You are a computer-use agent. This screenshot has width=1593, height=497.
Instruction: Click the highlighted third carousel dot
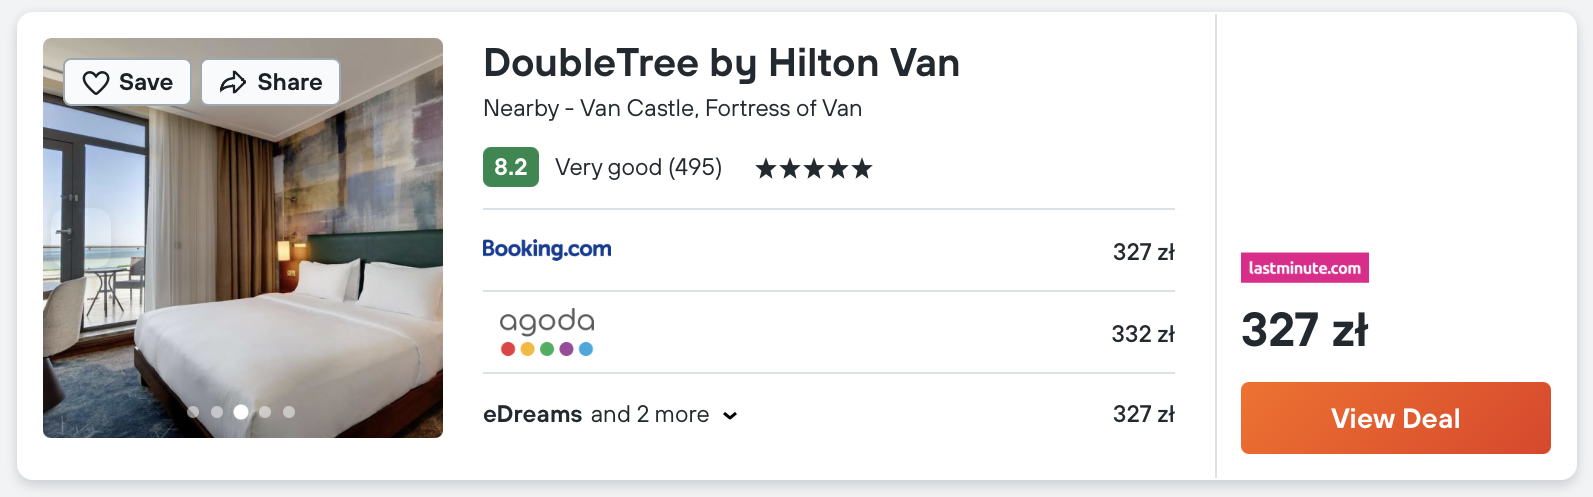coord(241,412)
